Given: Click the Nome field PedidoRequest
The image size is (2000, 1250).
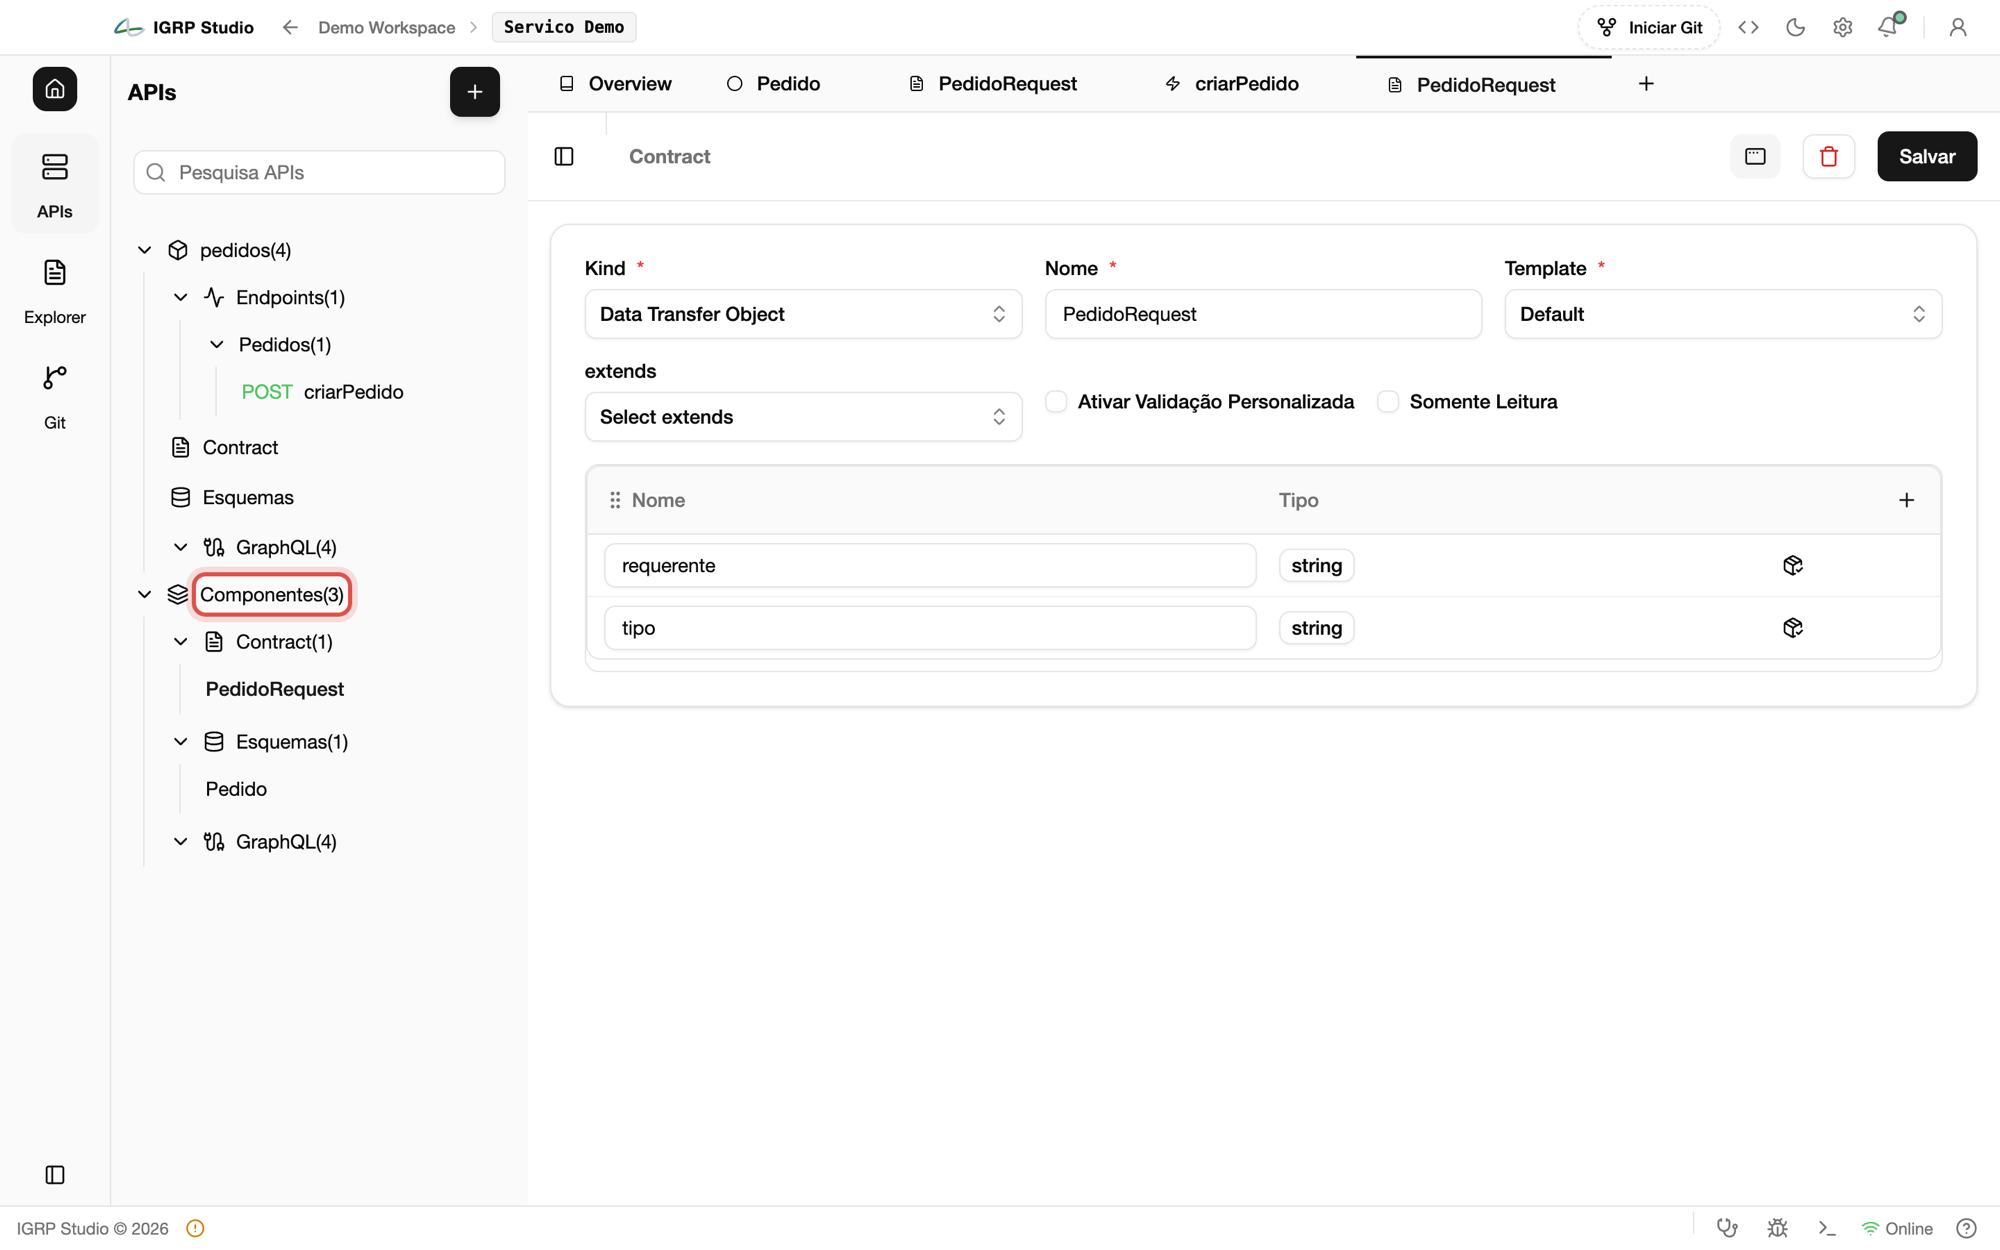Looking at the screenshot, I should click(x=1263, y=314).
